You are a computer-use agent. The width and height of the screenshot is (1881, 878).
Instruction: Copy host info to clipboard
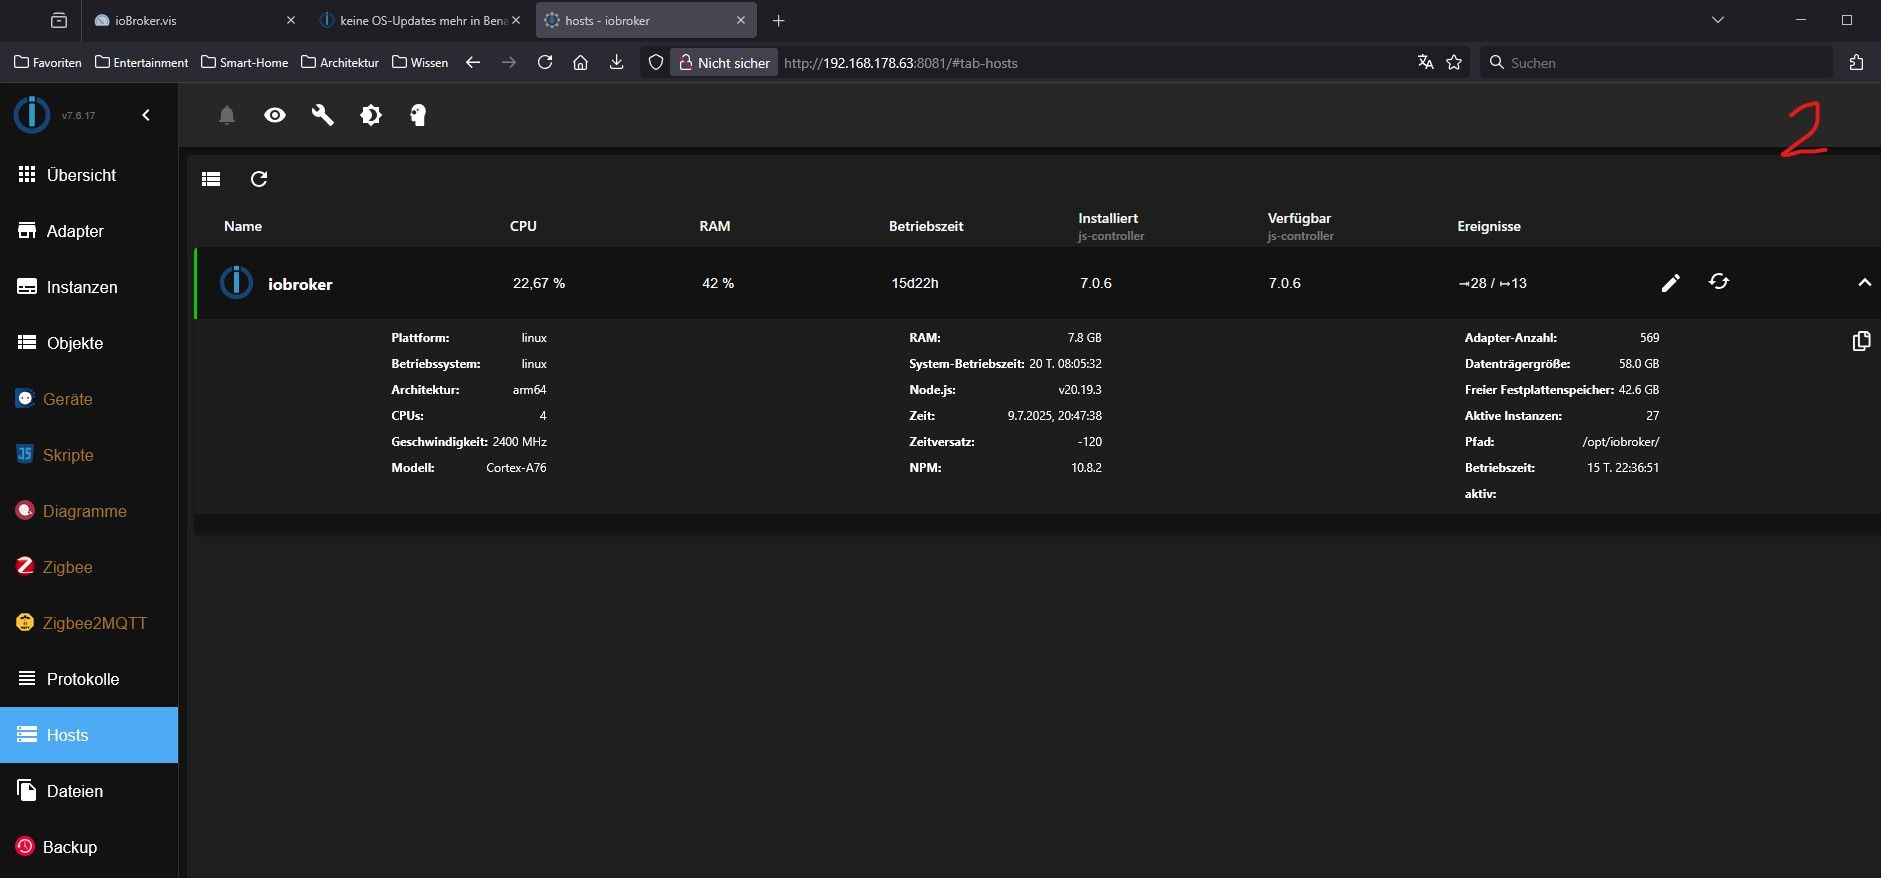click(x=1861, y=341)
